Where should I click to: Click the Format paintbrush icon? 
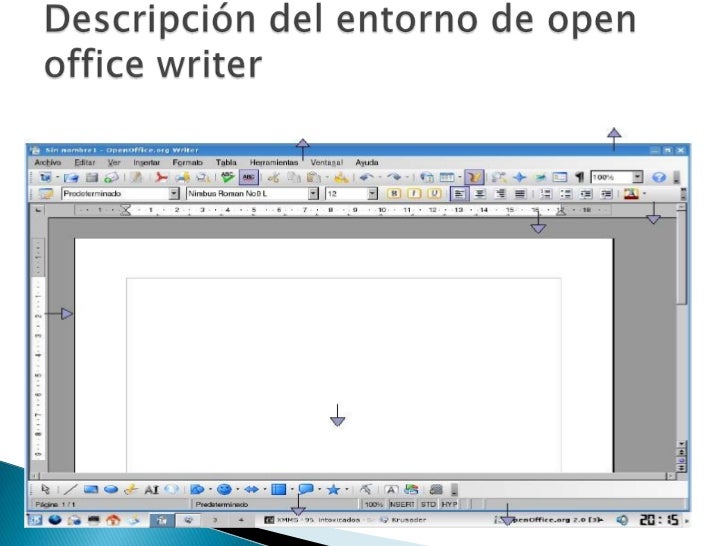tap(341, 177)
